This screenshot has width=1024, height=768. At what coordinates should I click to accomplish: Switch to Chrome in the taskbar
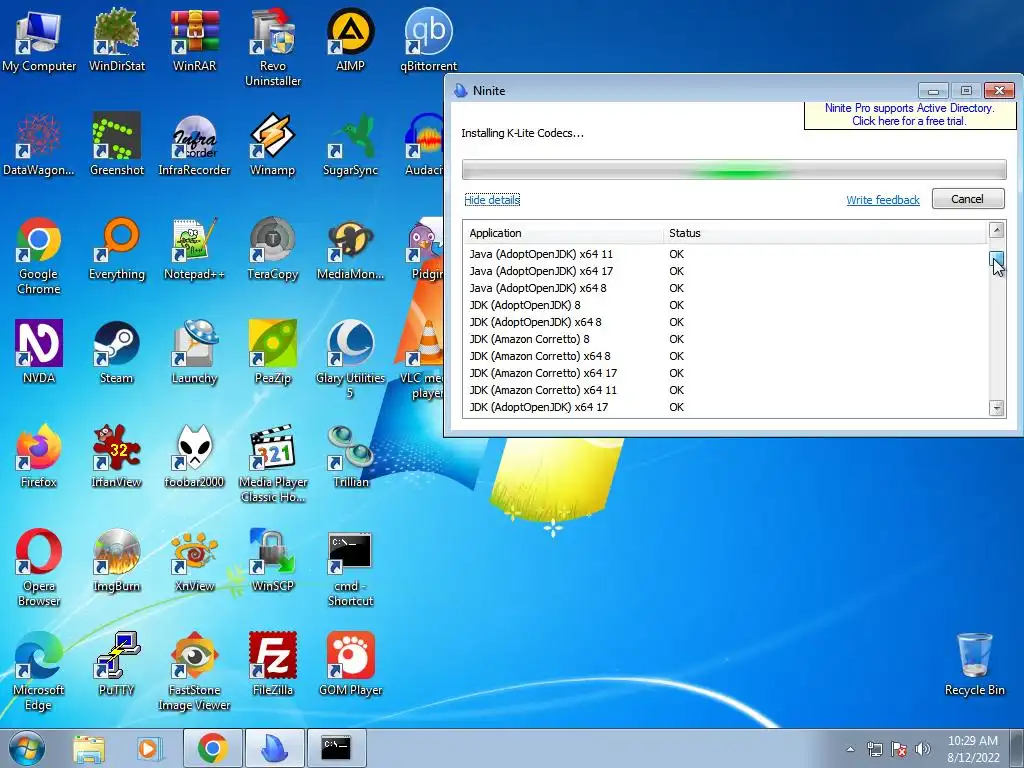(x=213, y=748)
